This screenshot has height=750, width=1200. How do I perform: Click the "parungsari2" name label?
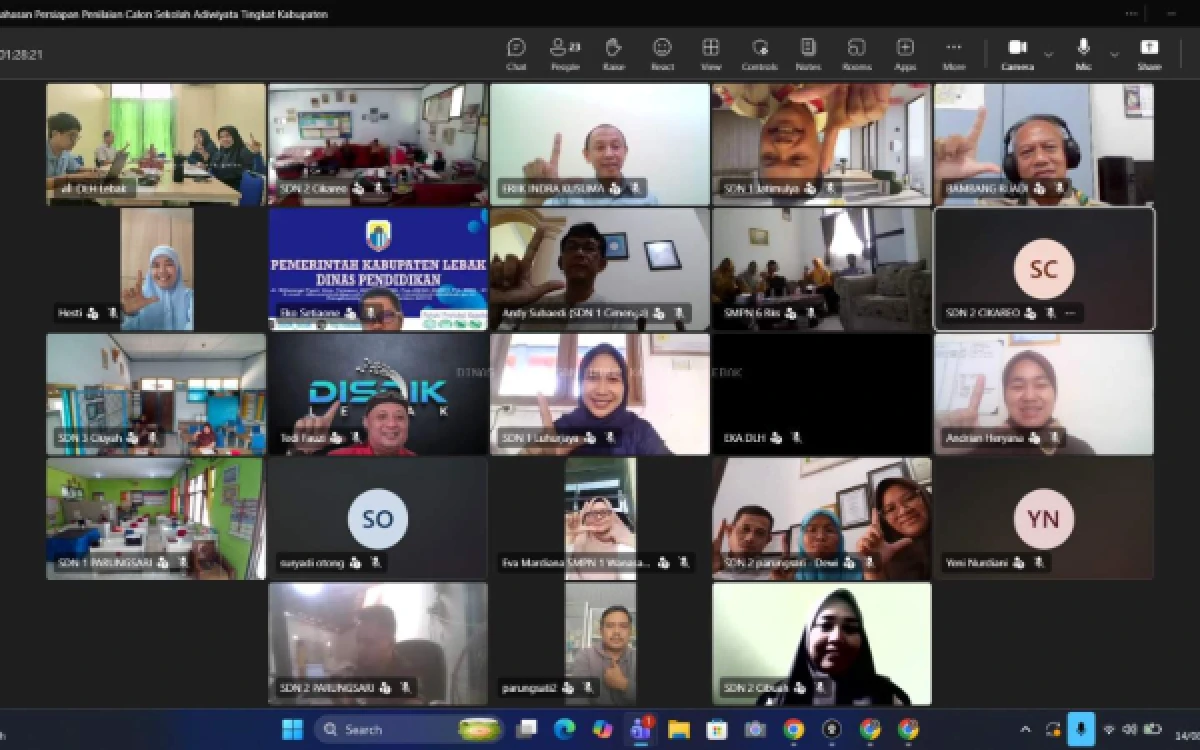[530, 688]
